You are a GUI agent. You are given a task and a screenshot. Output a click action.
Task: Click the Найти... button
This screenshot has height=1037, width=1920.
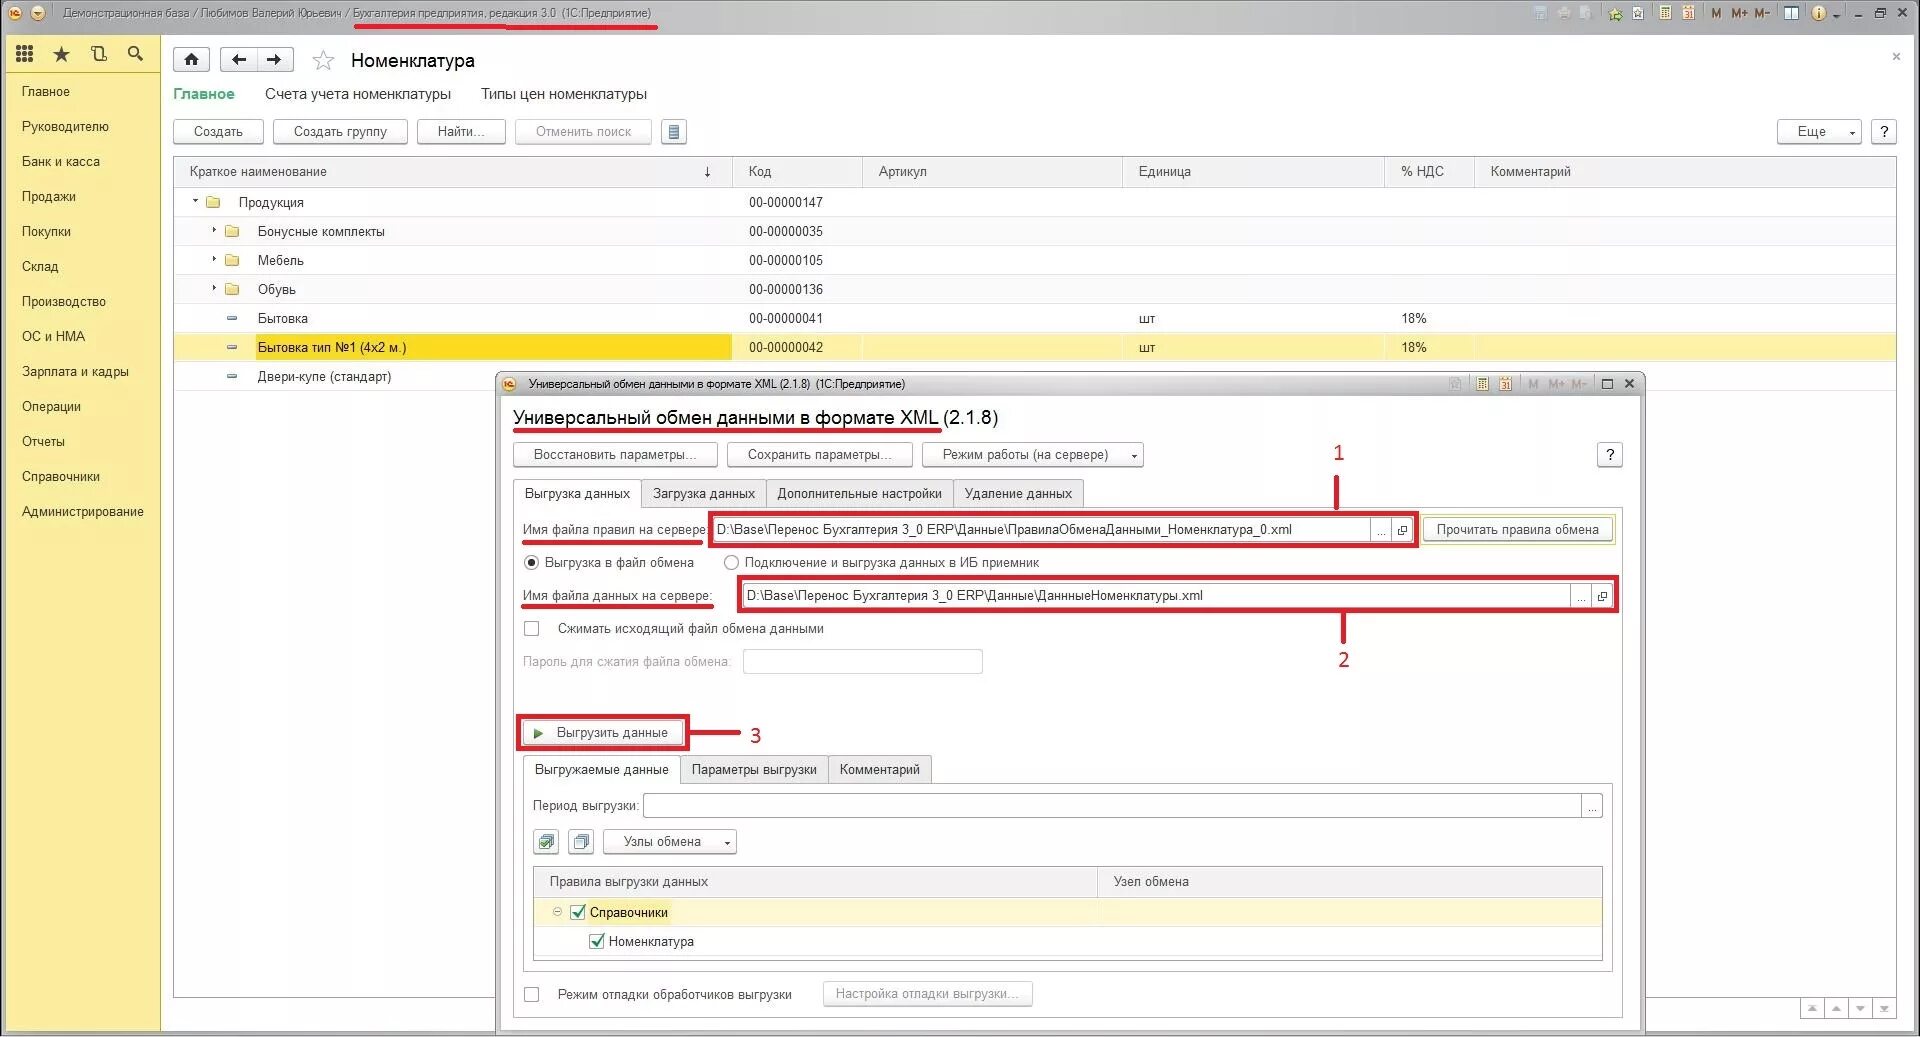461,132
